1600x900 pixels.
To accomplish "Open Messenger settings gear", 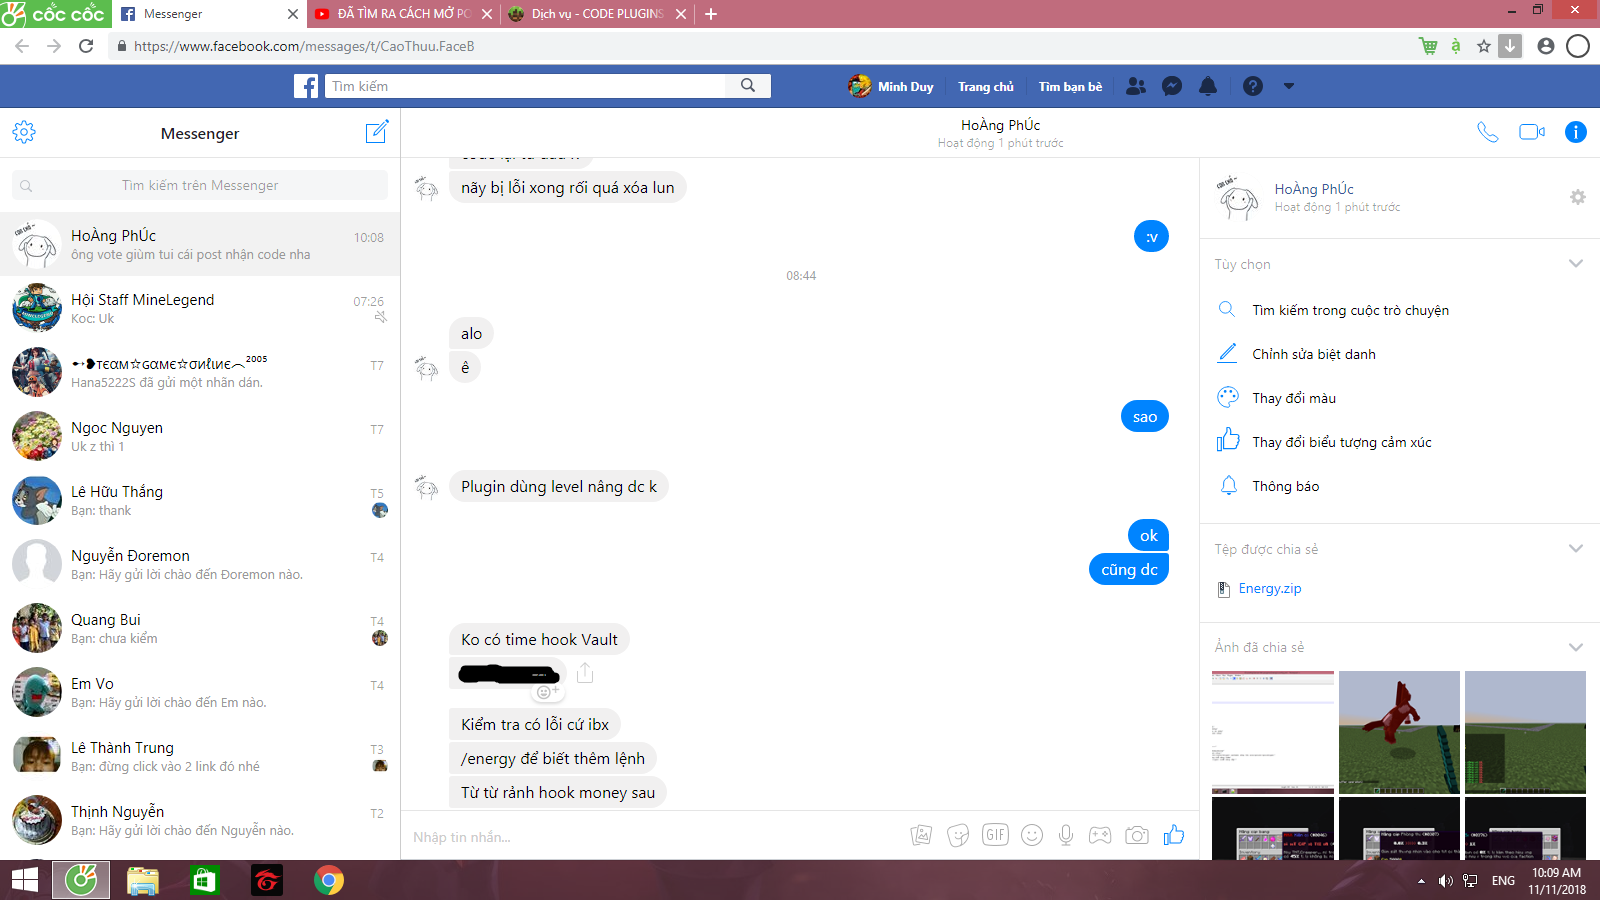I will (24, 132).
